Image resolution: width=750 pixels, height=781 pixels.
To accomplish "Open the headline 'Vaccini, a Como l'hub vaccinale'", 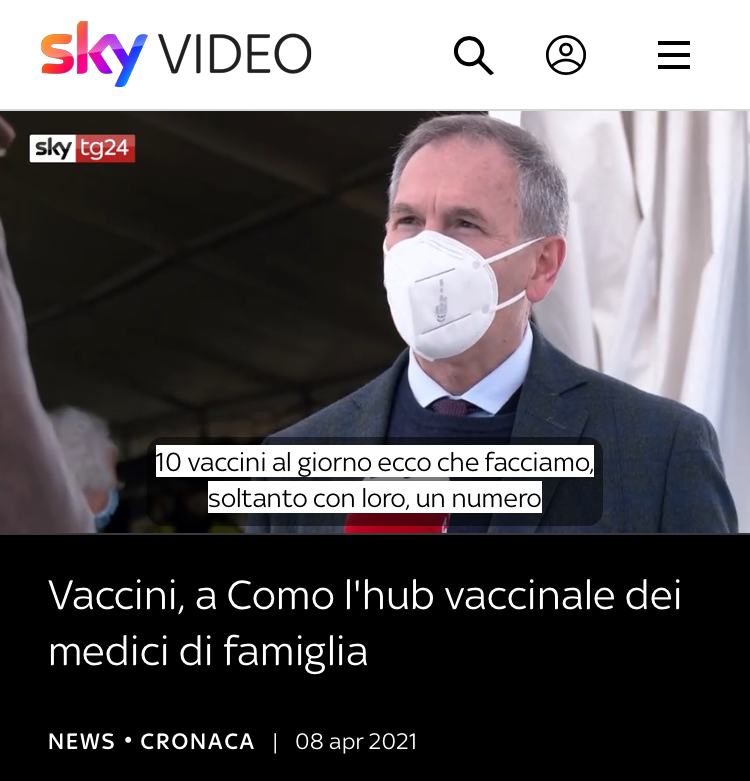I will pyautogui.click(x=365, y=595).
